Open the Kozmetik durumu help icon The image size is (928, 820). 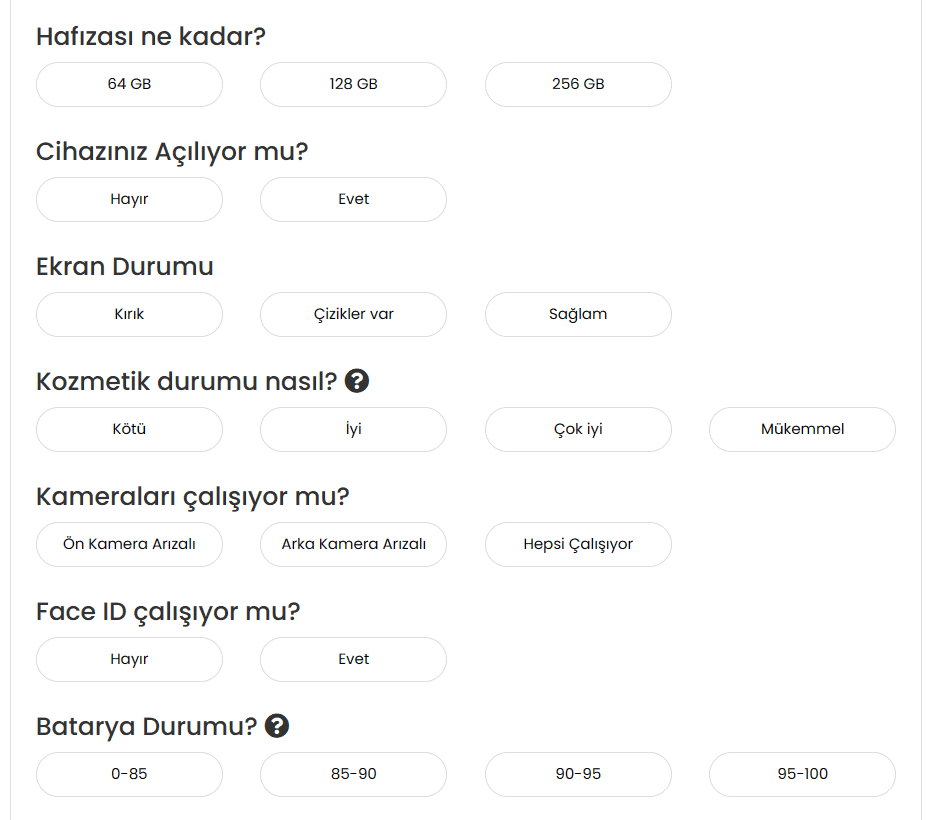(357, 381)
